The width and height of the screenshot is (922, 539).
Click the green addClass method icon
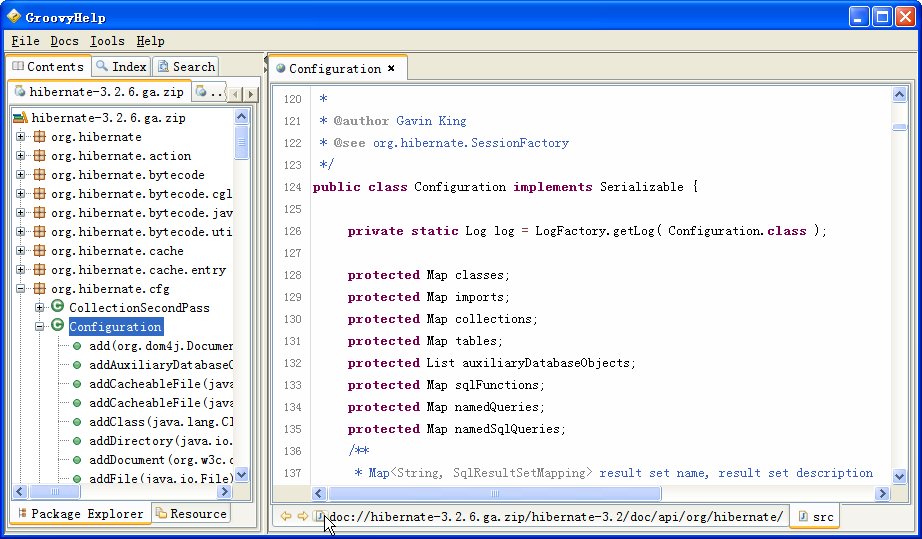click(77, 422)
